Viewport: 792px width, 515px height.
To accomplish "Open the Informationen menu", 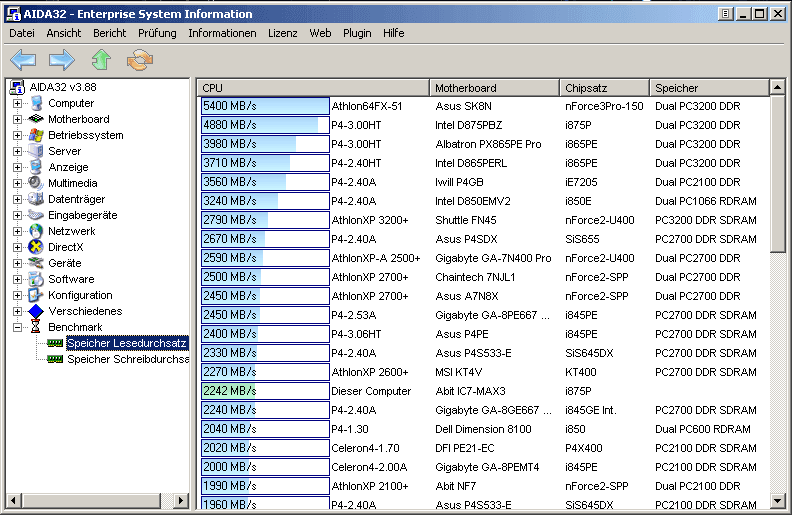I will 222,33.
